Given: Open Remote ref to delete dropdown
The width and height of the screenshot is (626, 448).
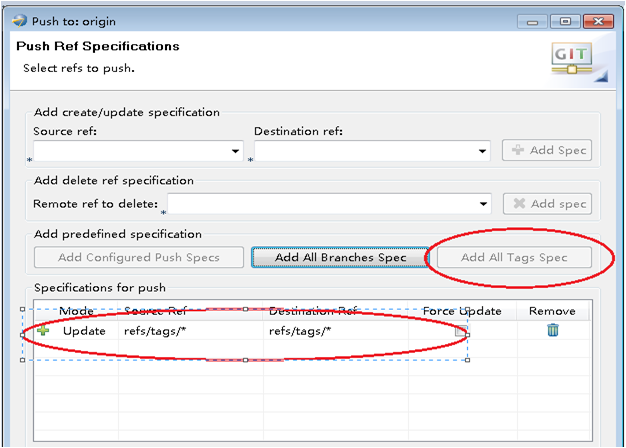Looking at the screenshot, I should point(484,204).
